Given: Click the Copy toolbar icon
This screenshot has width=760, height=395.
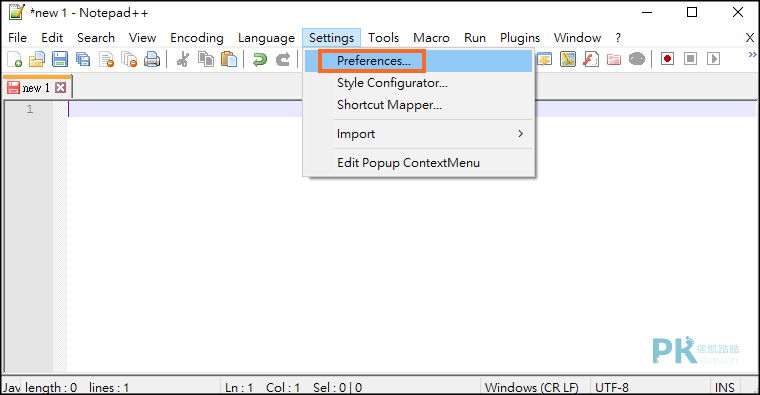Looking at the screenshot, I should tap(206, 59).
